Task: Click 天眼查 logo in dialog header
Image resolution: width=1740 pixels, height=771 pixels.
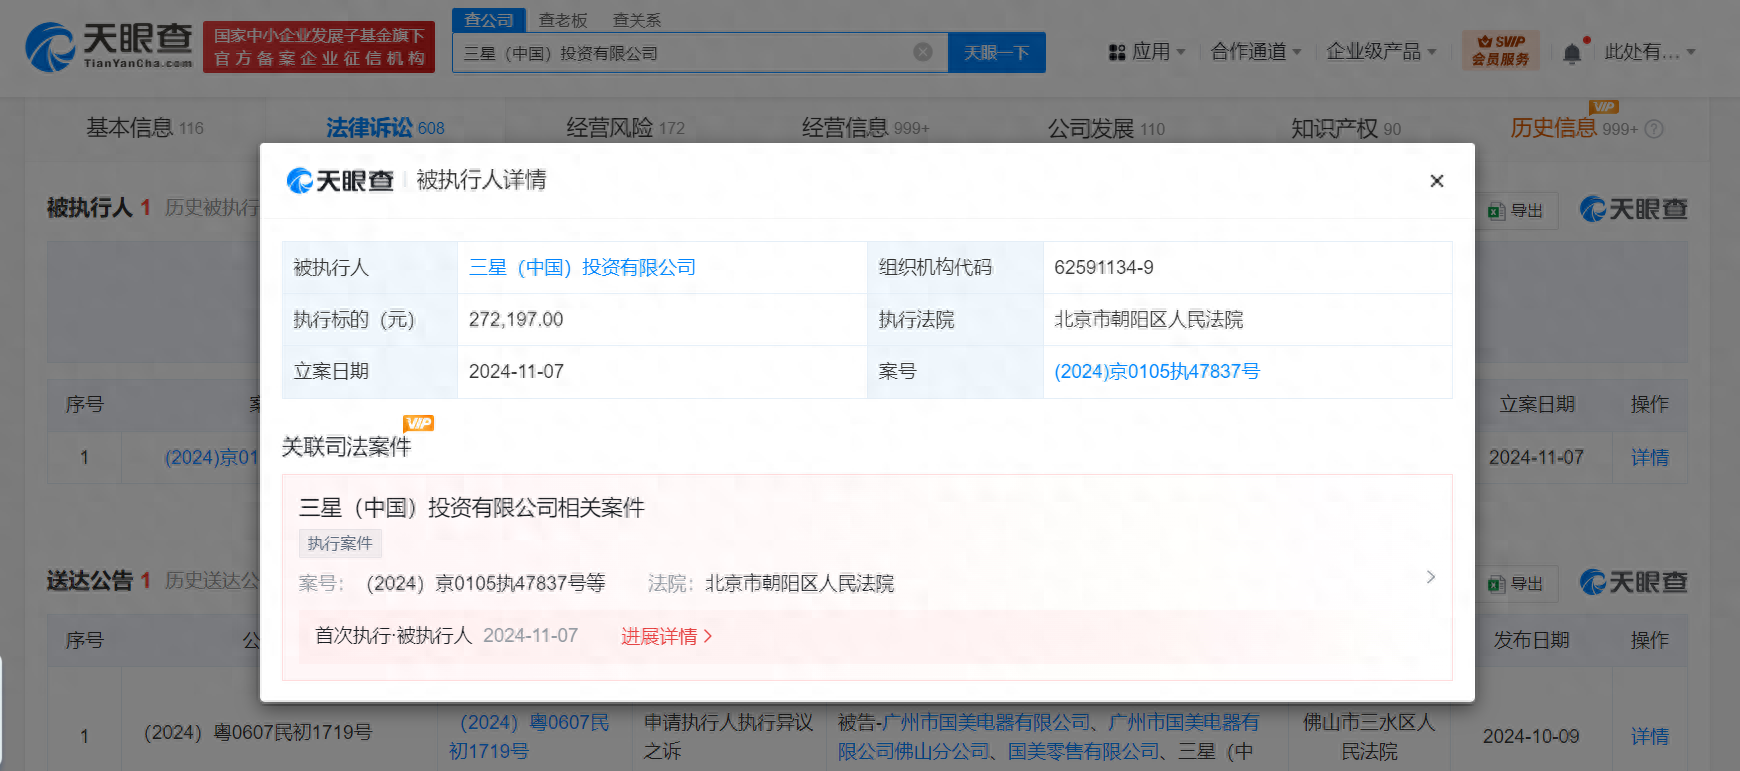Action: pos(340,180)
